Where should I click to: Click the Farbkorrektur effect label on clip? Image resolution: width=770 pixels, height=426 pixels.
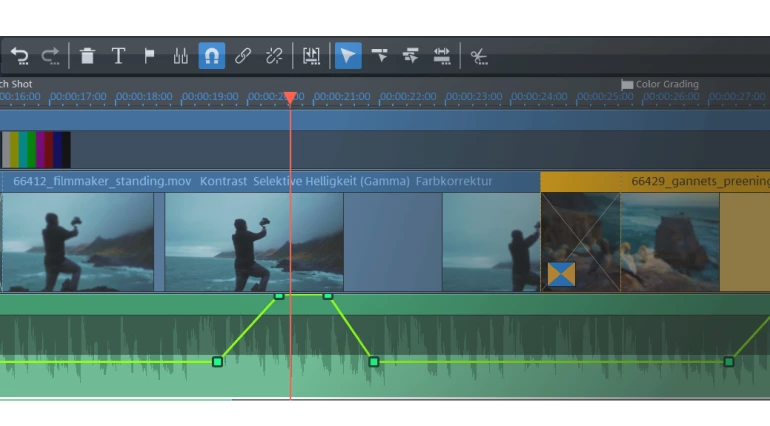449,181
